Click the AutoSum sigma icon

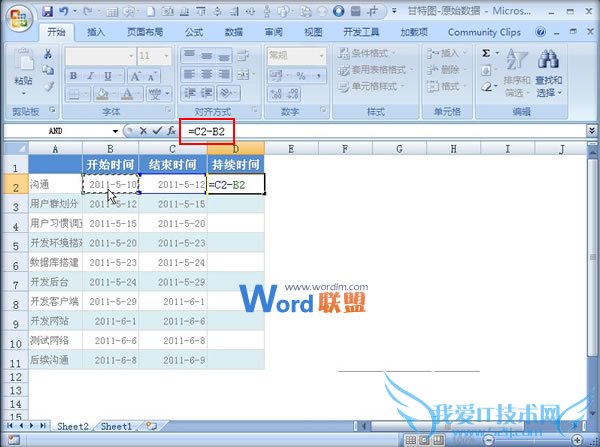point(486,53)
